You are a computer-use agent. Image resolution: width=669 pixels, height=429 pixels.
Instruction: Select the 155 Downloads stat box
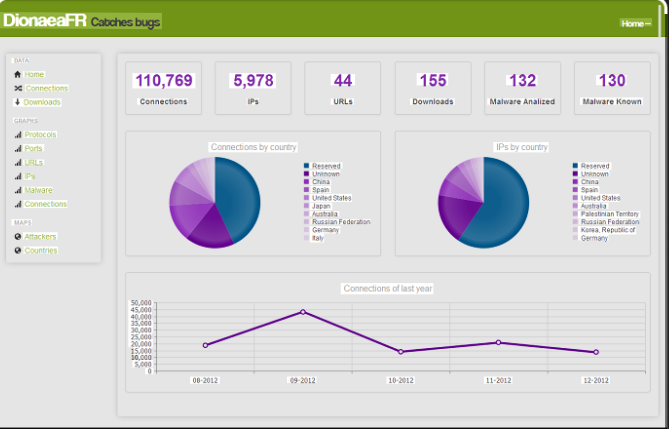[x=433, y=88]
